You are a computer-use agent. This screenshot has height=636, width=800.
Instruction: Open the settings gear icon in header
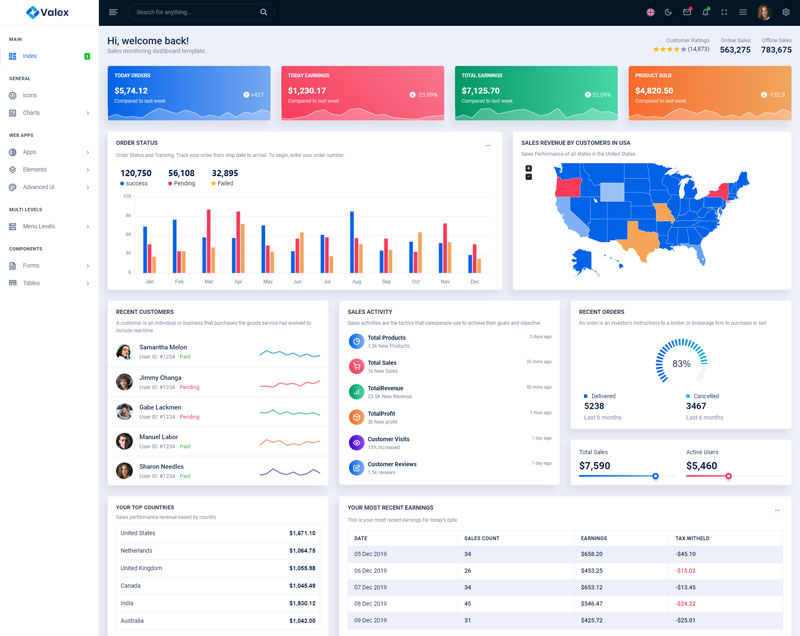(786, 12)
